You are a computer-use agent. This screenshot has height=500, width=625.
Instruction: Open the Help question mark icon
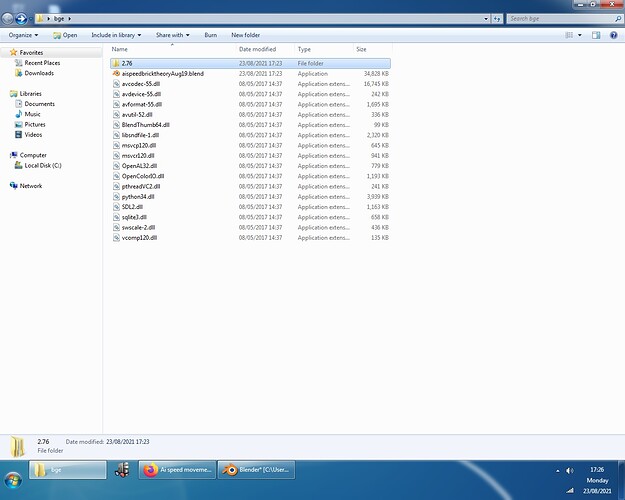coord(613,35)
